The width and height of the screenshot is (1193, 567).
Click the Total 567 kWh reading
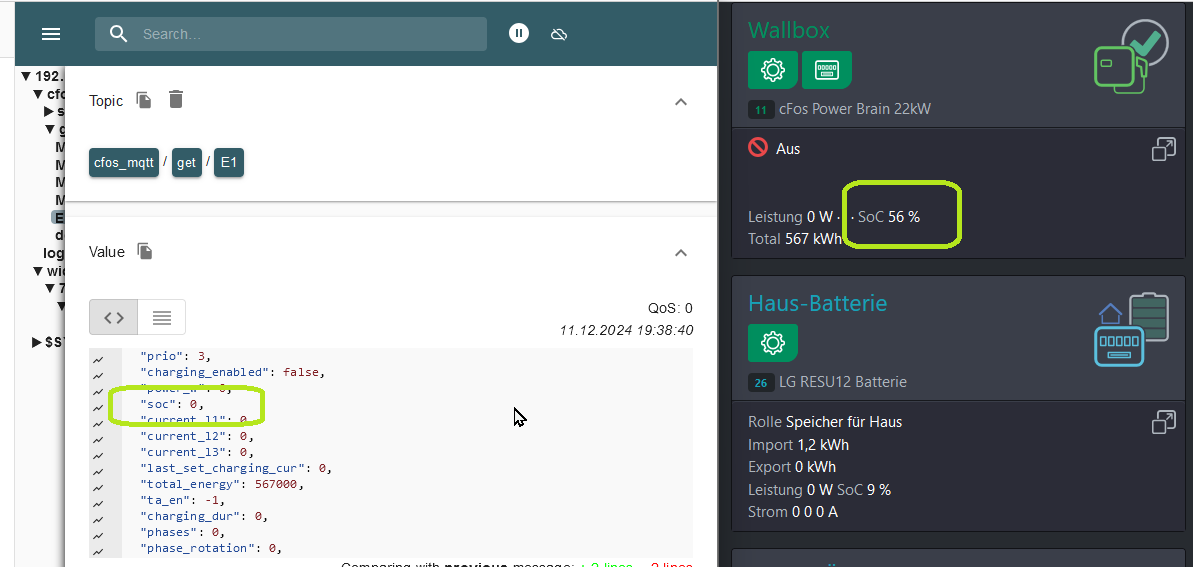[x=795, y=239]
